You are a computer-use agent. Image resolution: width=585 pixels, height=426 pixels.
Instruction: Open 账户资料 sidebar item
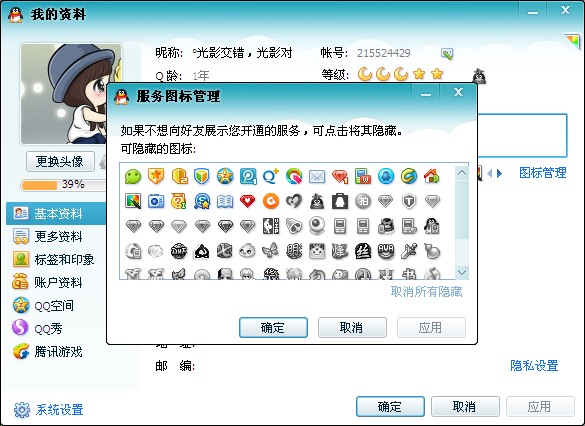point(56,282)
